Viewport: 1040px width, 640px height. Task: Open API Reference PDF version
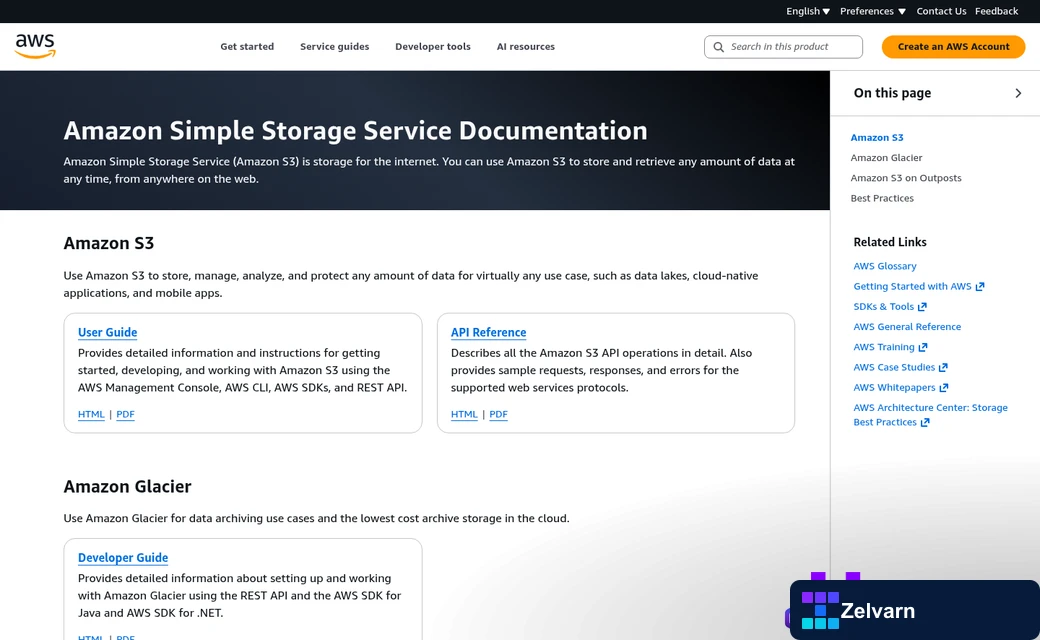[x=498, y=415]
